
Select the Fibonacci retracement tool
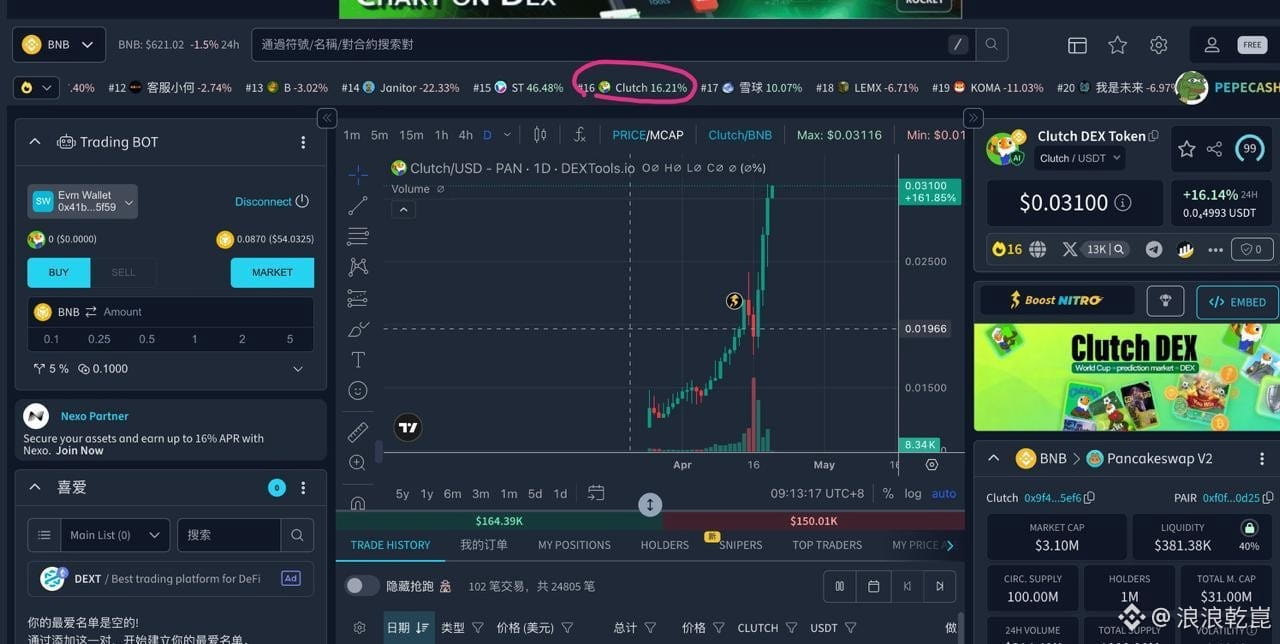pos(358,237)
